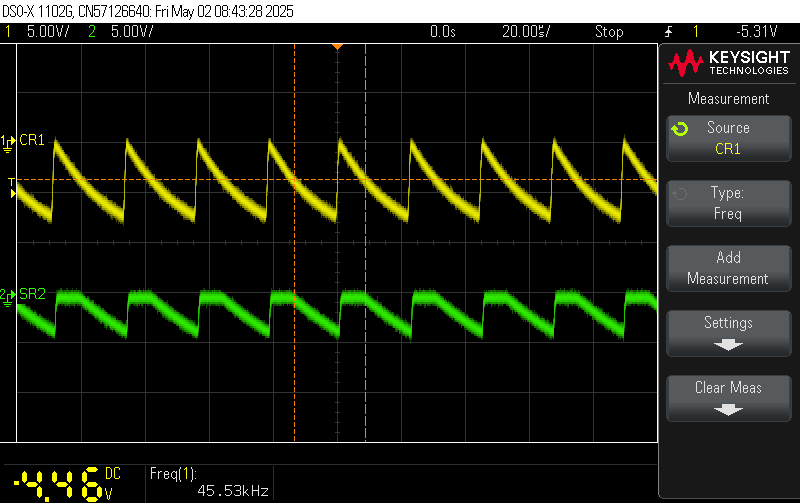This screenshot has width=800, height=503.
Task: Open the Type: Freq measurement selector
Action: [728, 203]
